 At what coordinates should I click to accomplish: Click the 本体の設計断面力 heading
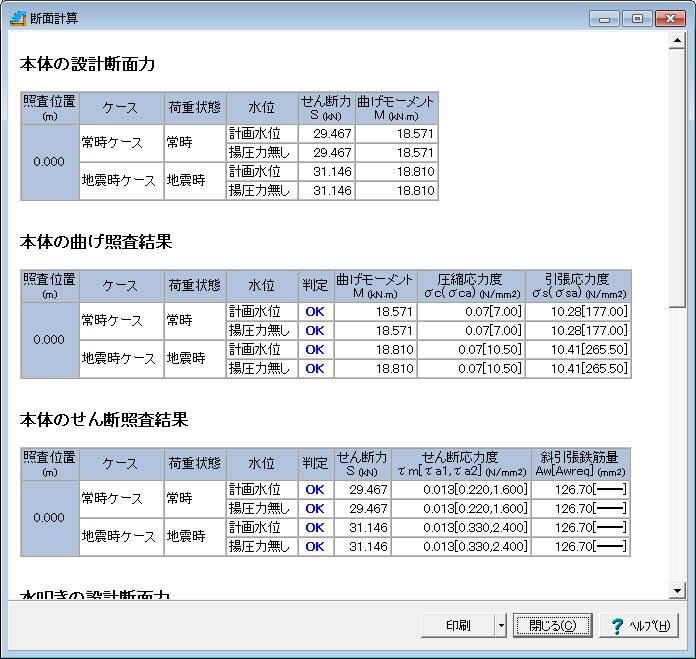[x=87, y=64]
